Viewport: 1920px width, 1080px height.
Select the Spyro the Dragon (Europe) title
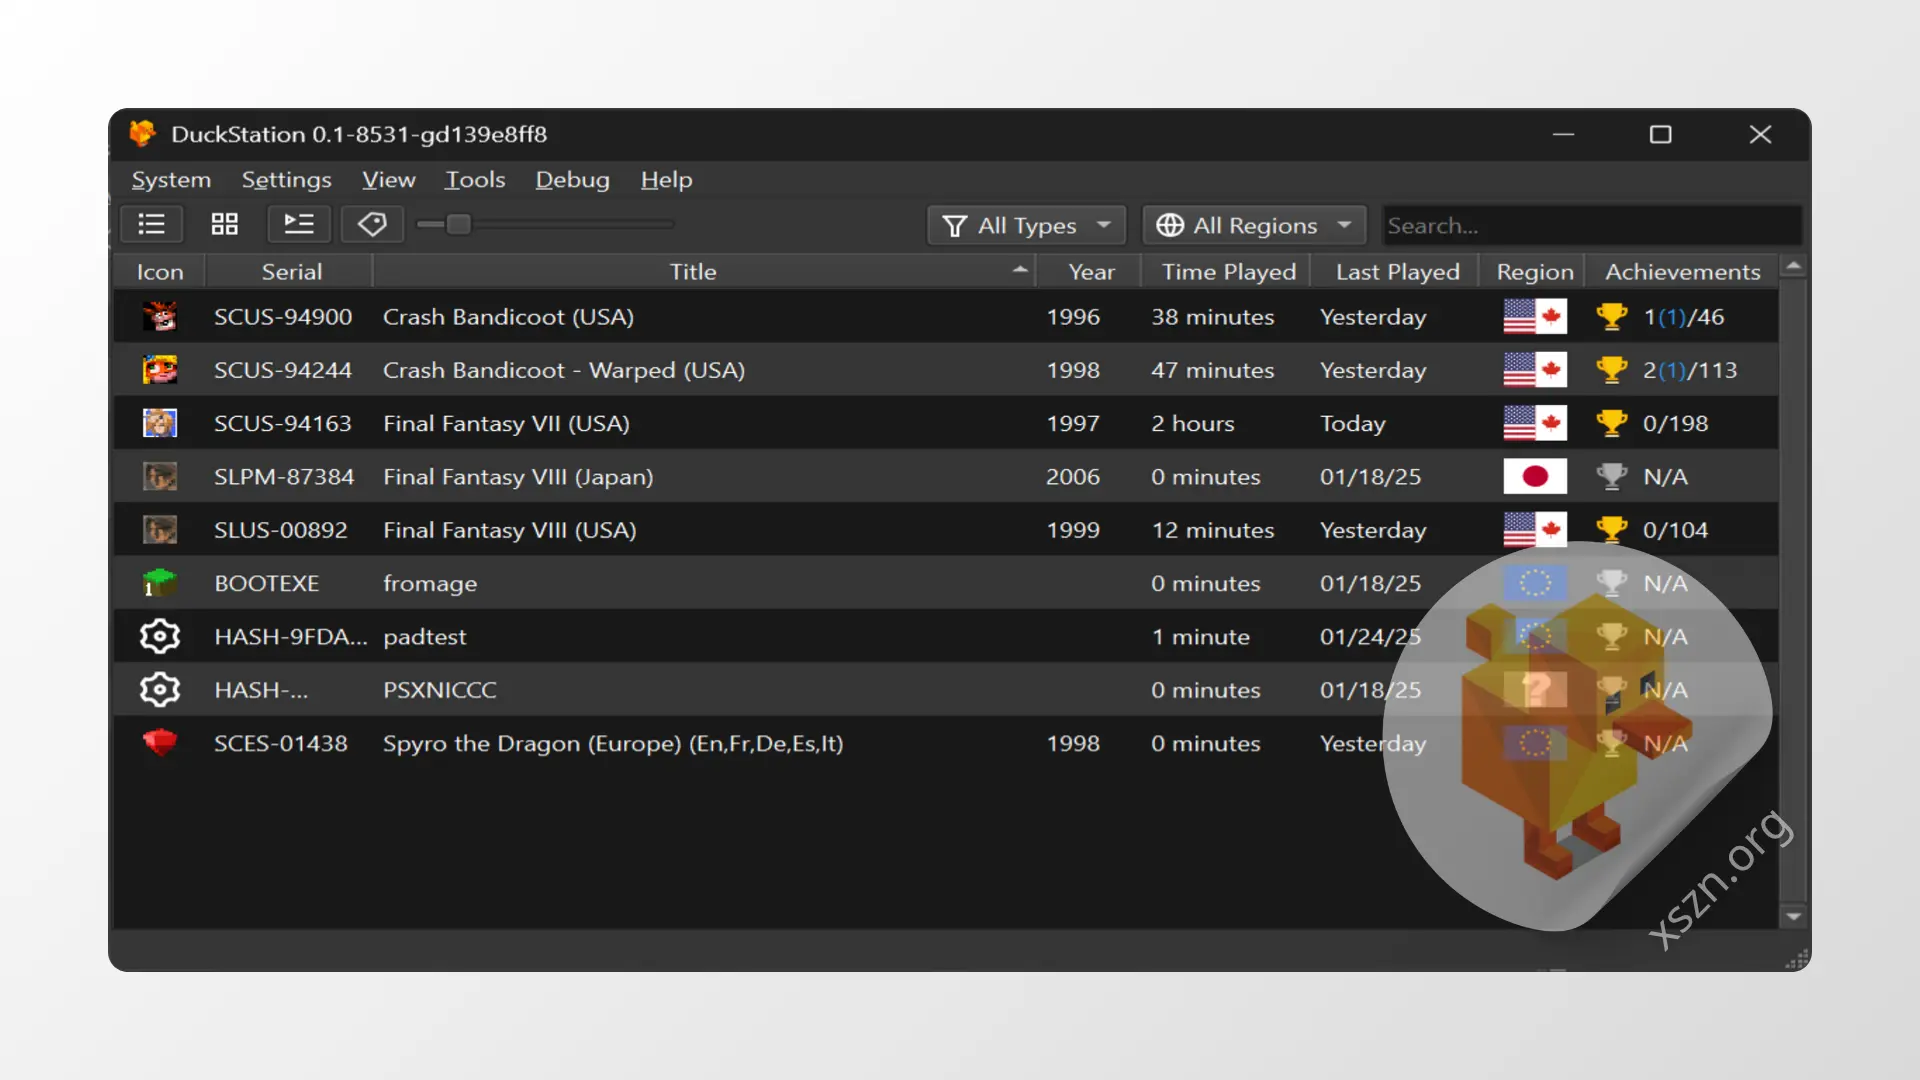(613, 743)
